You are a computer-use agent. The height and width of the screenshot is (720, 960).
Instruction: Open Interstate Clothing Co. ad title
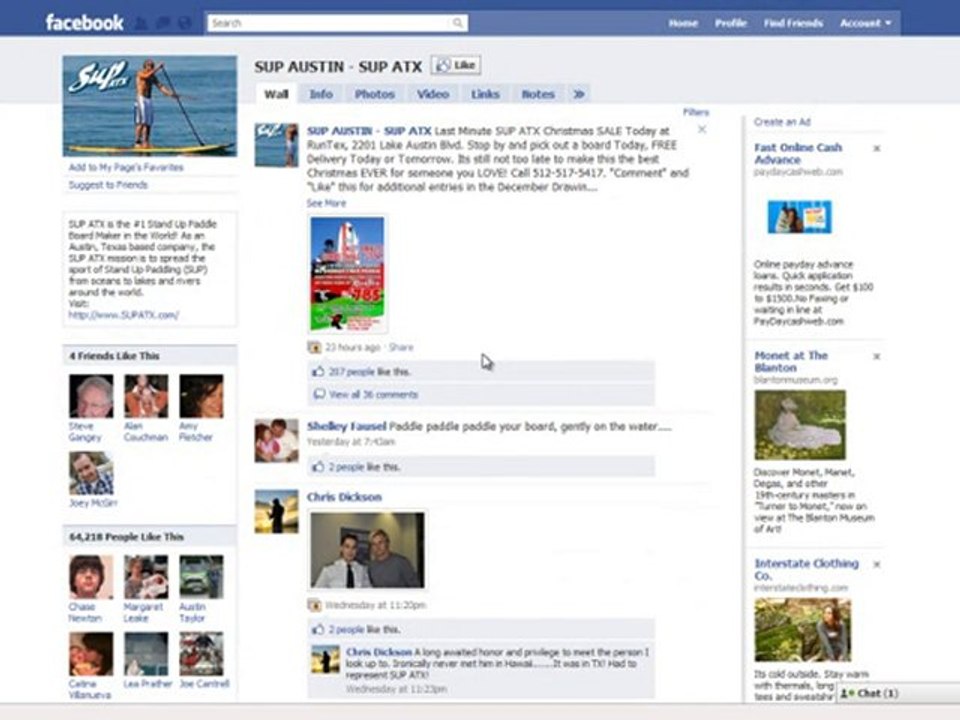[807, 569]
